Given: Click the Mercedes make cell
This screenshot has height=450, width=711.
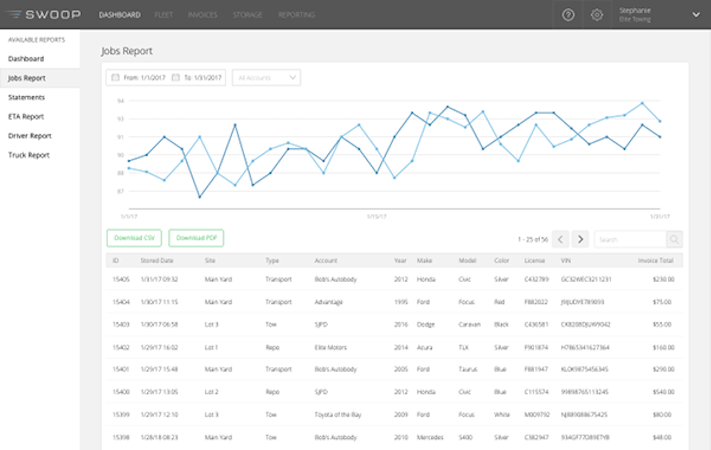Looking at the screenshot, I should click(430, 437).
